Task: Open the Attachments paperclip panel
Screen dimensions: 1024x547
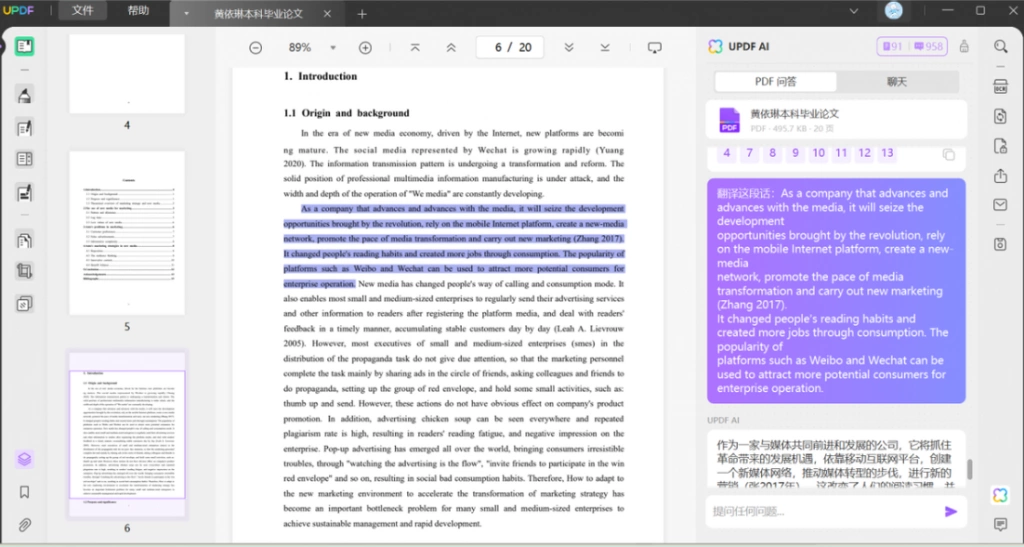Action: pyautogui.click(x=24, y=524)
